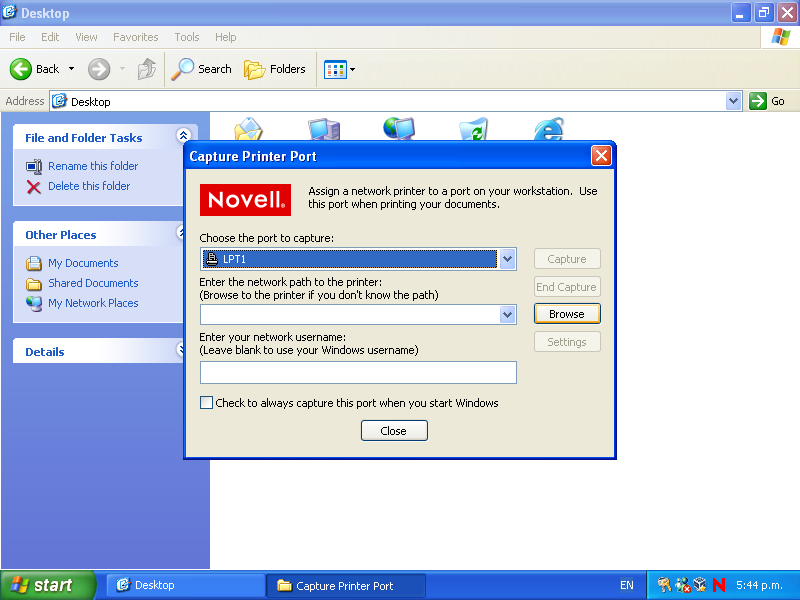The image size is (800, 600).
Task: Click the Windows flag logo throbber
Action: click(x=781, y=37)
